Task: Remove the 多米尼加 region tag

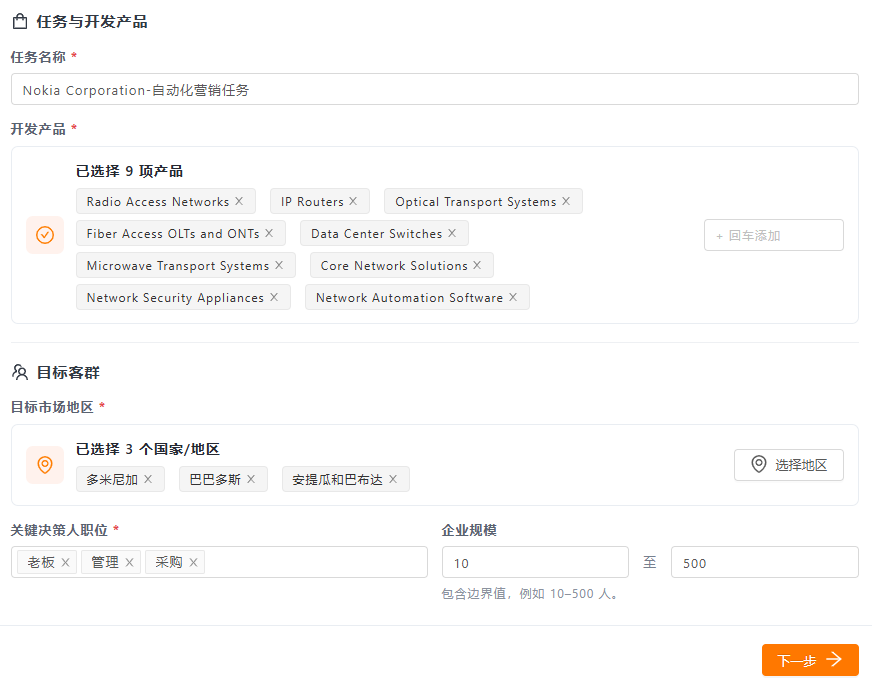Action: coord(148,479)
